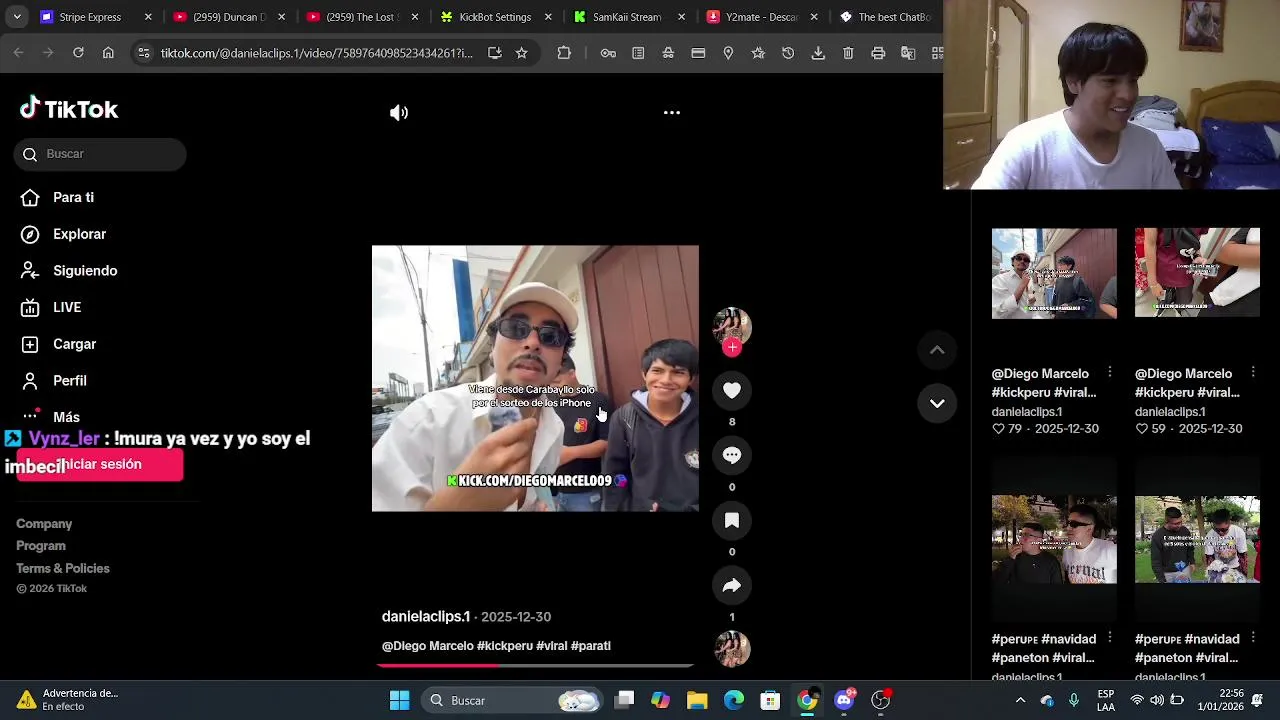Open history clock icon in toolbar
This screenshot has height=720, width=1280.
(788, 53)
